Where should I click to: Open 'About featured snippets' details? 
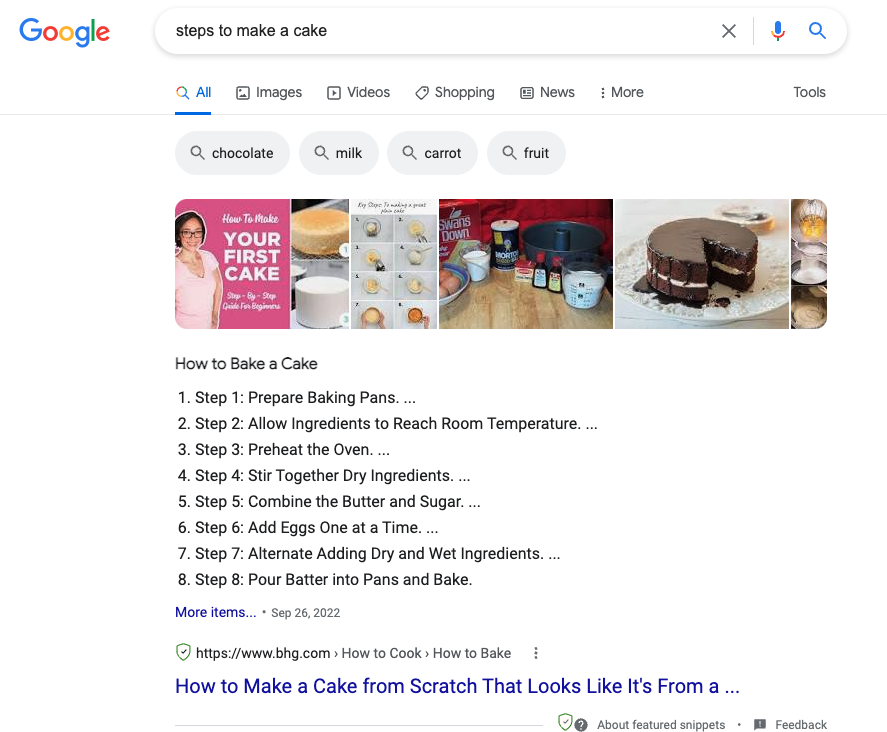point(661,724)
